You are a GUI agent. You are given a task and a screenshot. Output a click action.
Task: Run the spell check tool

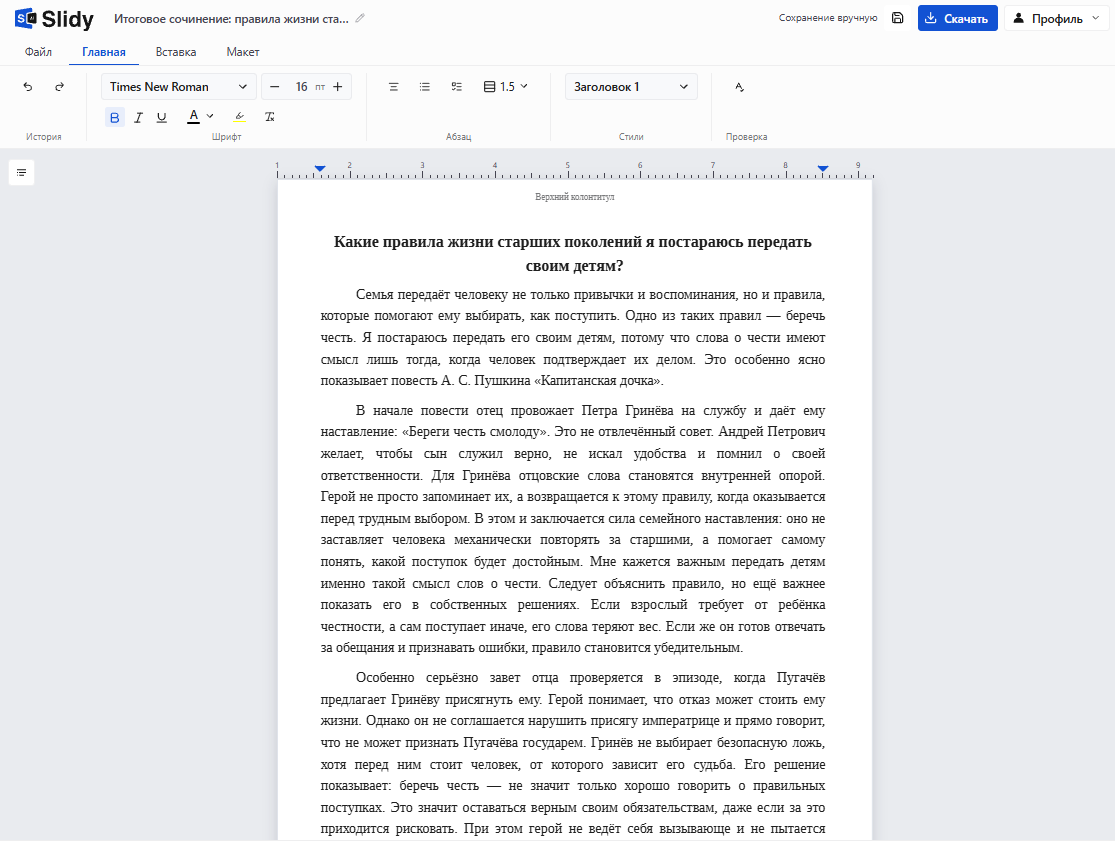pos(740,87)
